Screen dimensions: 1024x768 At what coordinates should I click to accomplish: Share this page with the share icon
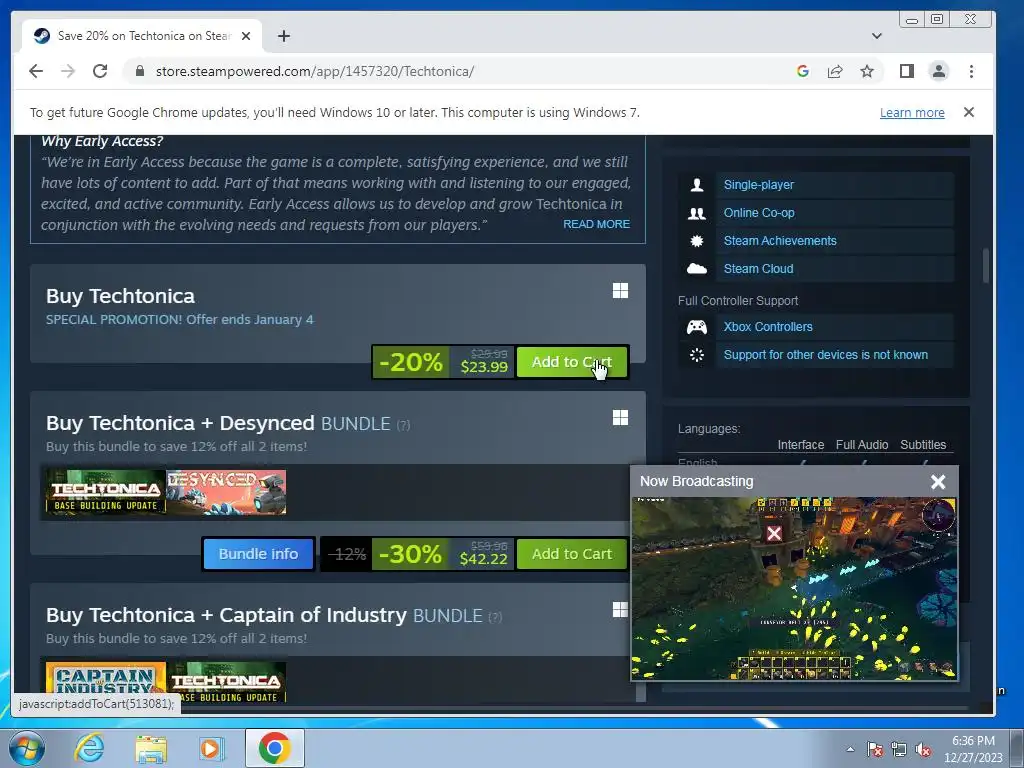[835, 71]
